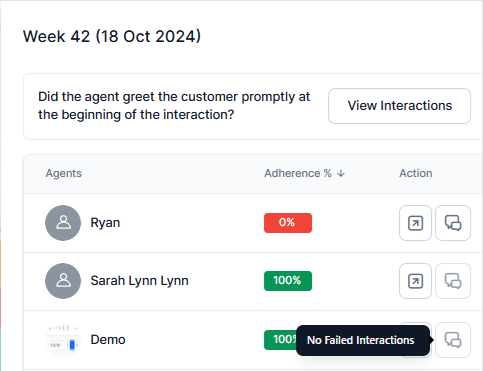Click Sarah Lynn Lynn's avatar icon
The width and height of the screenshot is (483, 371).
tap(63, 281)
